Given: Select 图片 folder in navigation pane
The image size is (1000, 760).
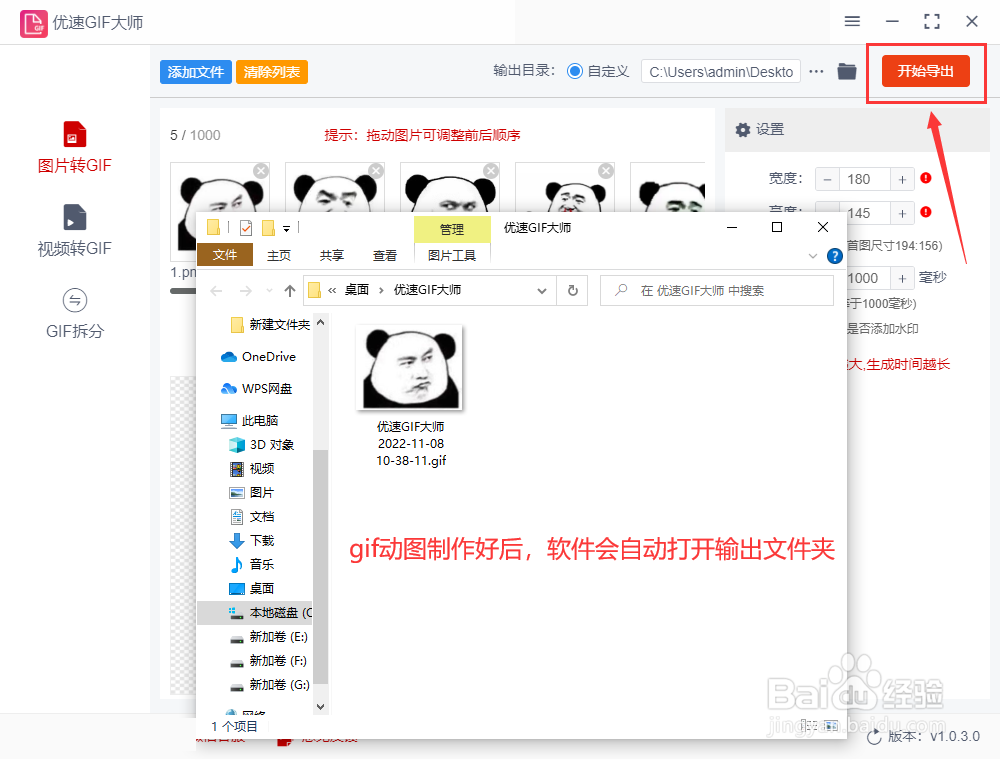Looking at the screenshot, I should coord(251,493).
